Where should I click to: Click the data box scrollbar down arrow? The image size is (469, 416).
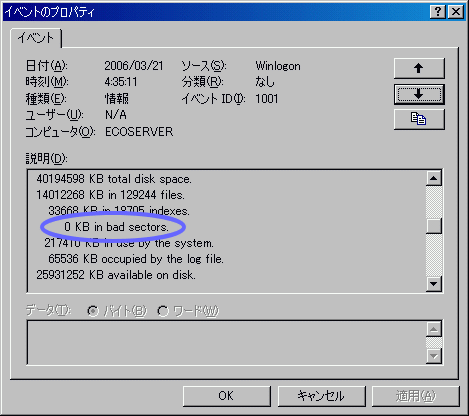(x=434, y=356)
